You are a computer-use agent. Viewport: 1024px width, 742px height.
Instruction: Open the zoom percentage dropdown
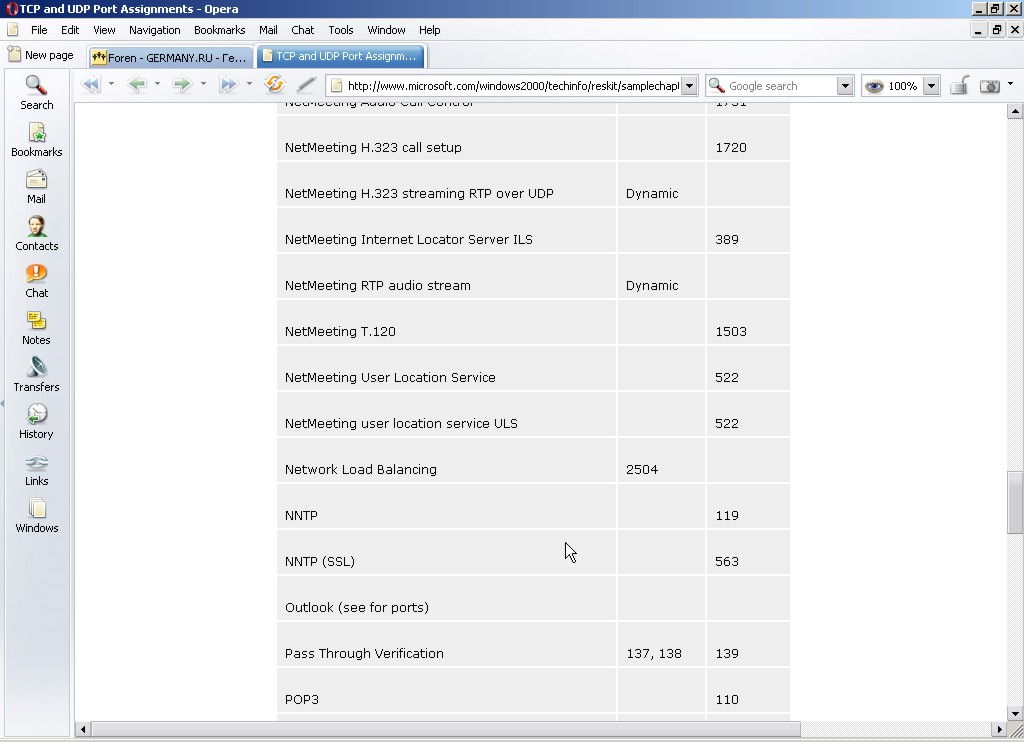tap(932, 86)
